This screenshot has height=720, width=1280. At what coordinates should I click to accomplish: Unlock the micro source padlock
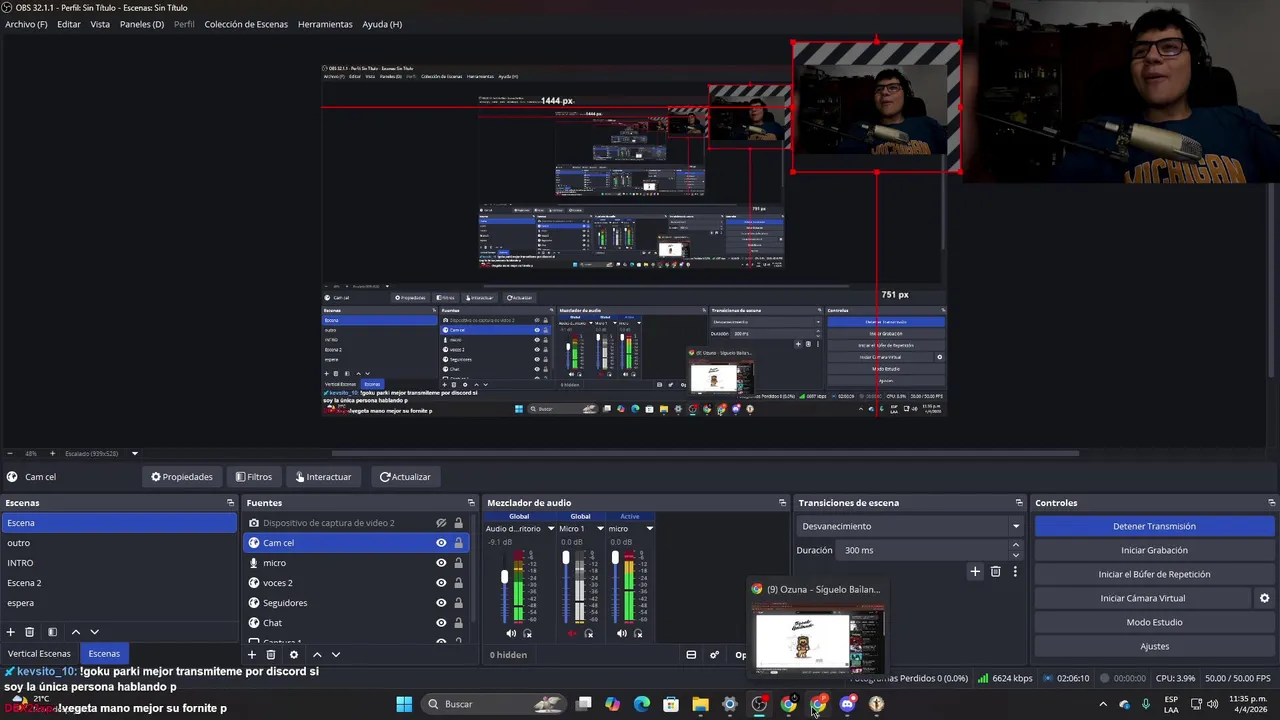(459, 563)
